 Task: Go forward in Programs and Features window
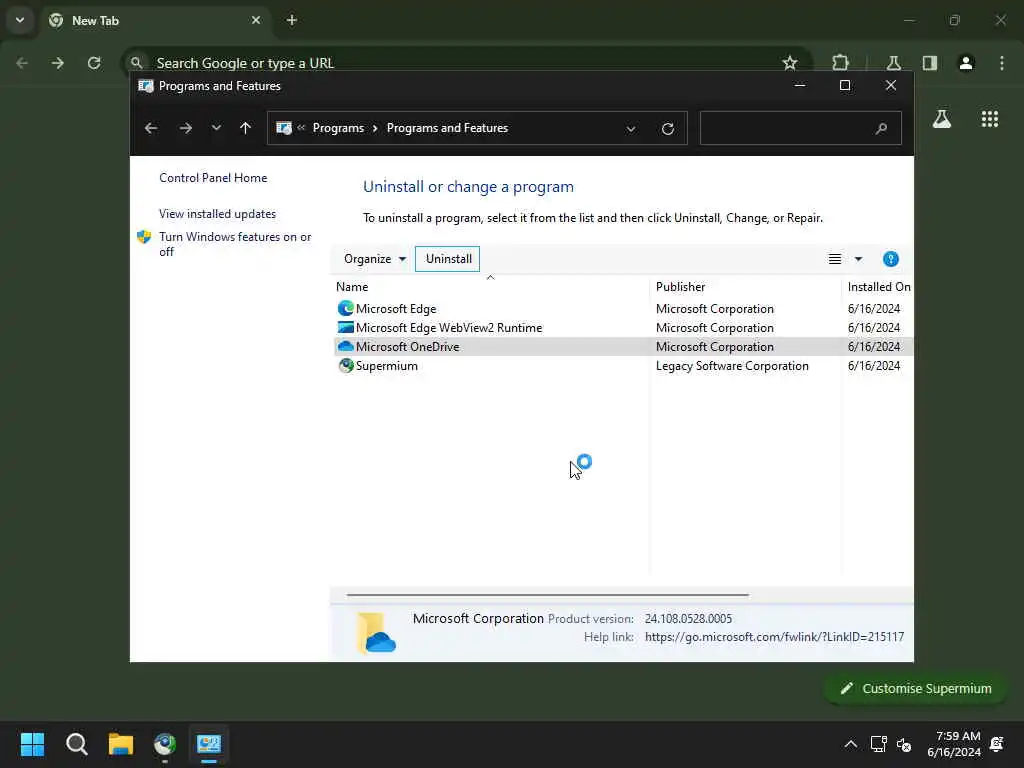(x=186, y=128)
